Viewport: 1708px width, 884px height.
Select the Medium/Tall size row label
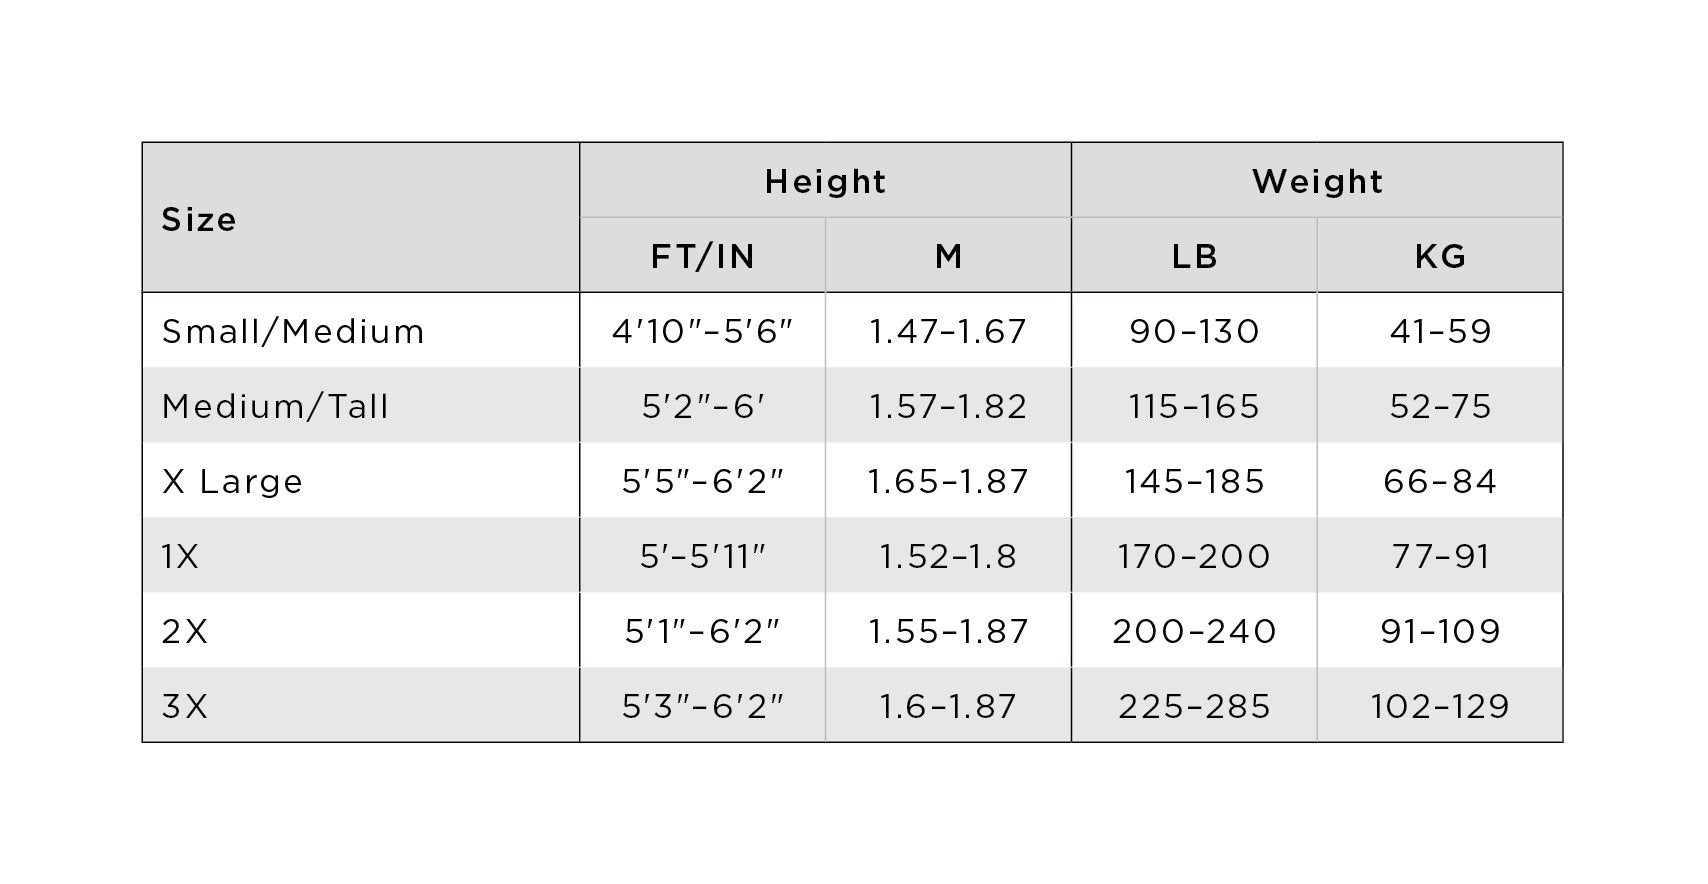(x=275, y=406)
